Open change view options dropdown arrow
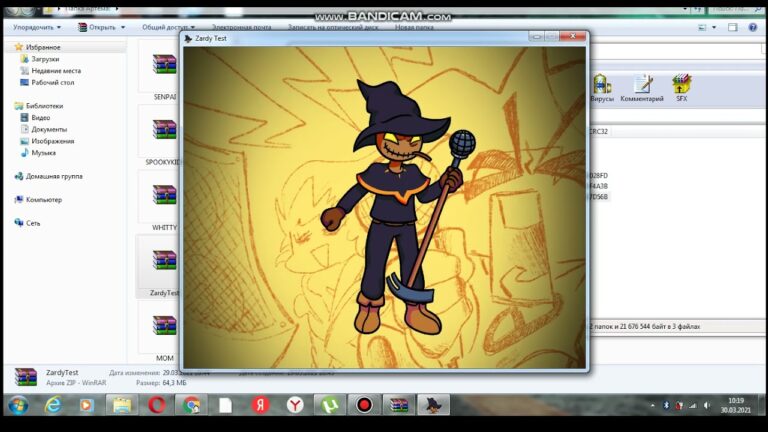The height and width of the screenshot is (432, 768). tap(714, 27)
